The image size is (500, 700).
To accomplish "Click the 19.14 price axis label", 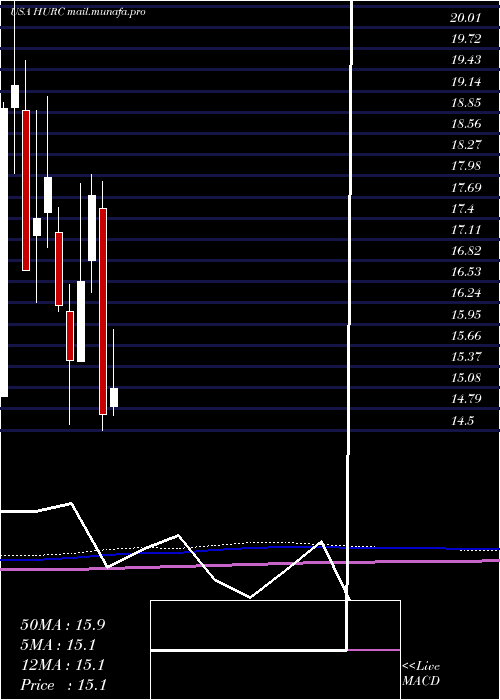I will 466,82.
